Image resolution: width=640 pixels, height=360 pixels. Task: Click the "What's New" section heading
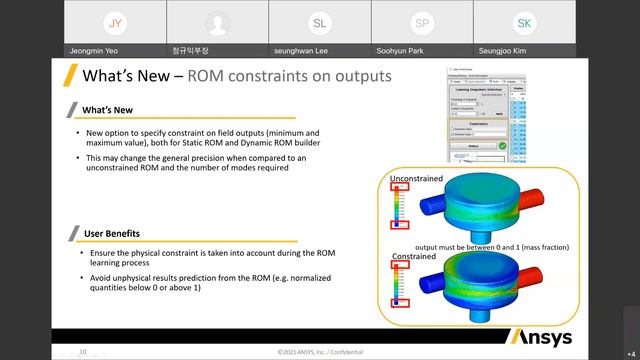(x=107, y=110)
